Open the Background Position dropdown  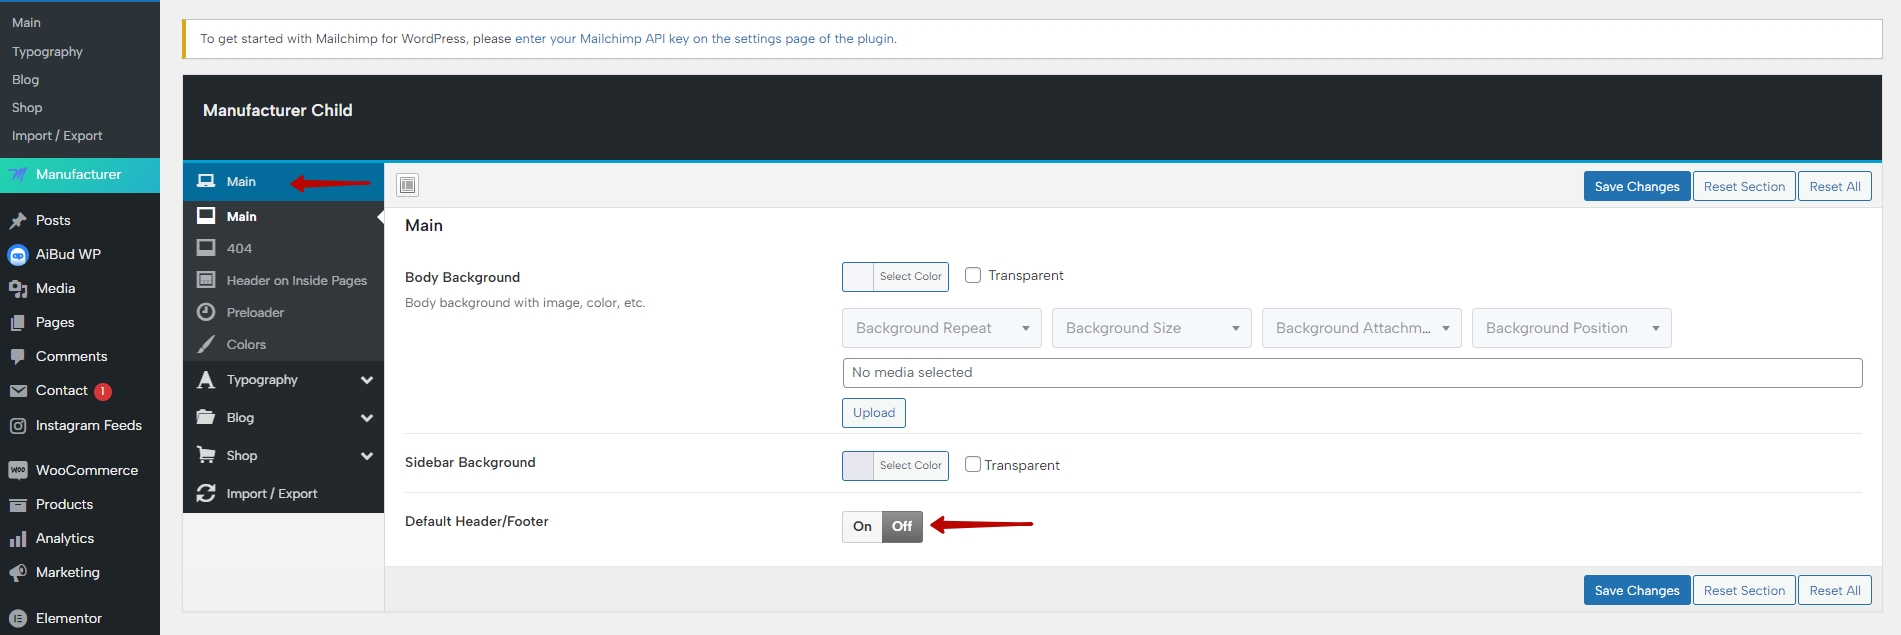click(1571, 328)
